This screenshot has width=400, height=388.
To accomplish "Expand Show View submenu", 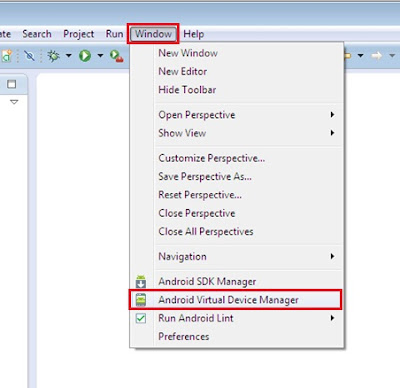I will point(237,133).
